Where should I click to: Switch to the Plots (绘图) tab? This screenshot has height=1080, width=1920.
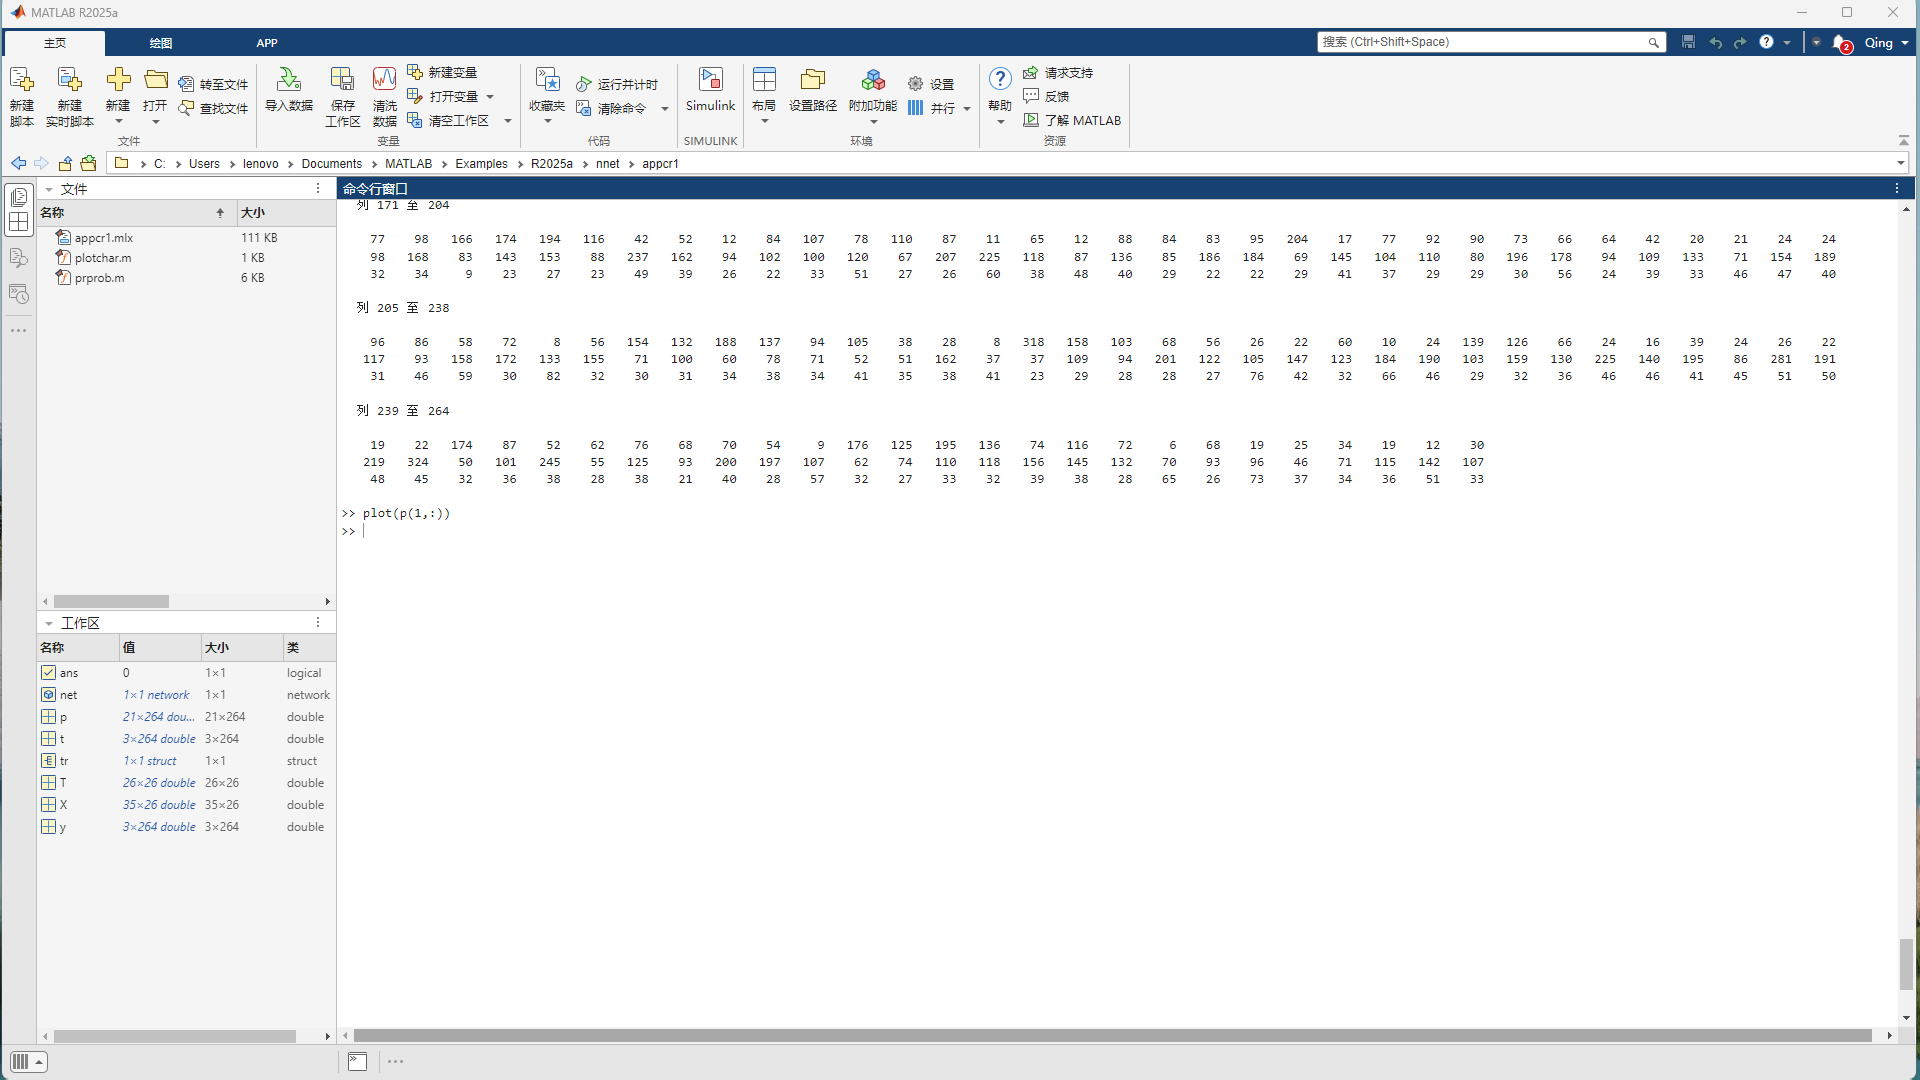[160, 43]
